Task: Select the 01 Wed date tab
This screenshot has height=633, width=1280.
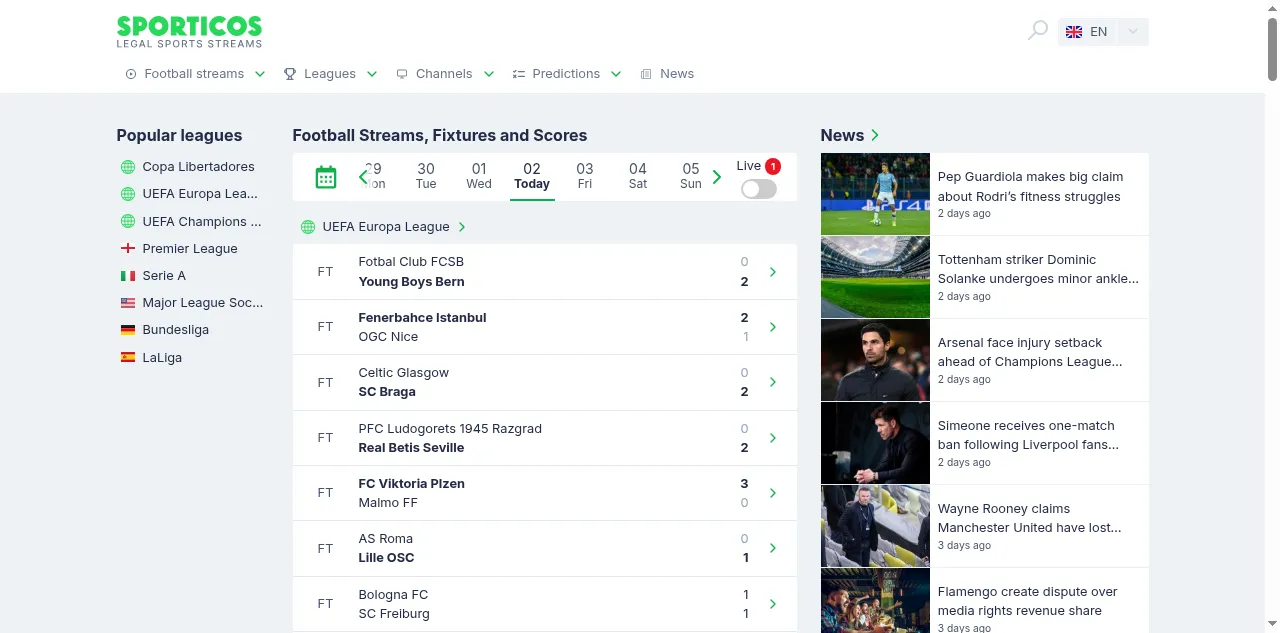Action: point(479,176)
